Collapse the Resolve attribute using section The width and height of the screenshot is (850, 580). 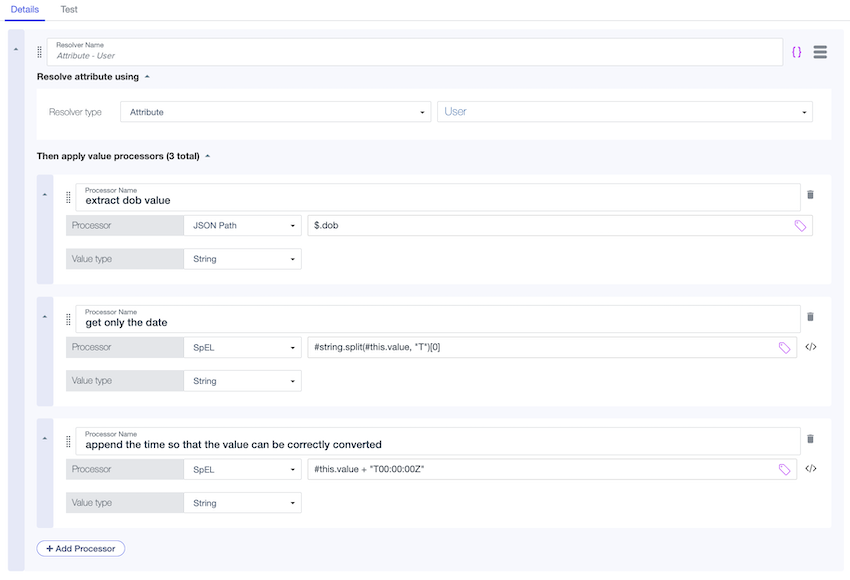click(x=147, y=77)
